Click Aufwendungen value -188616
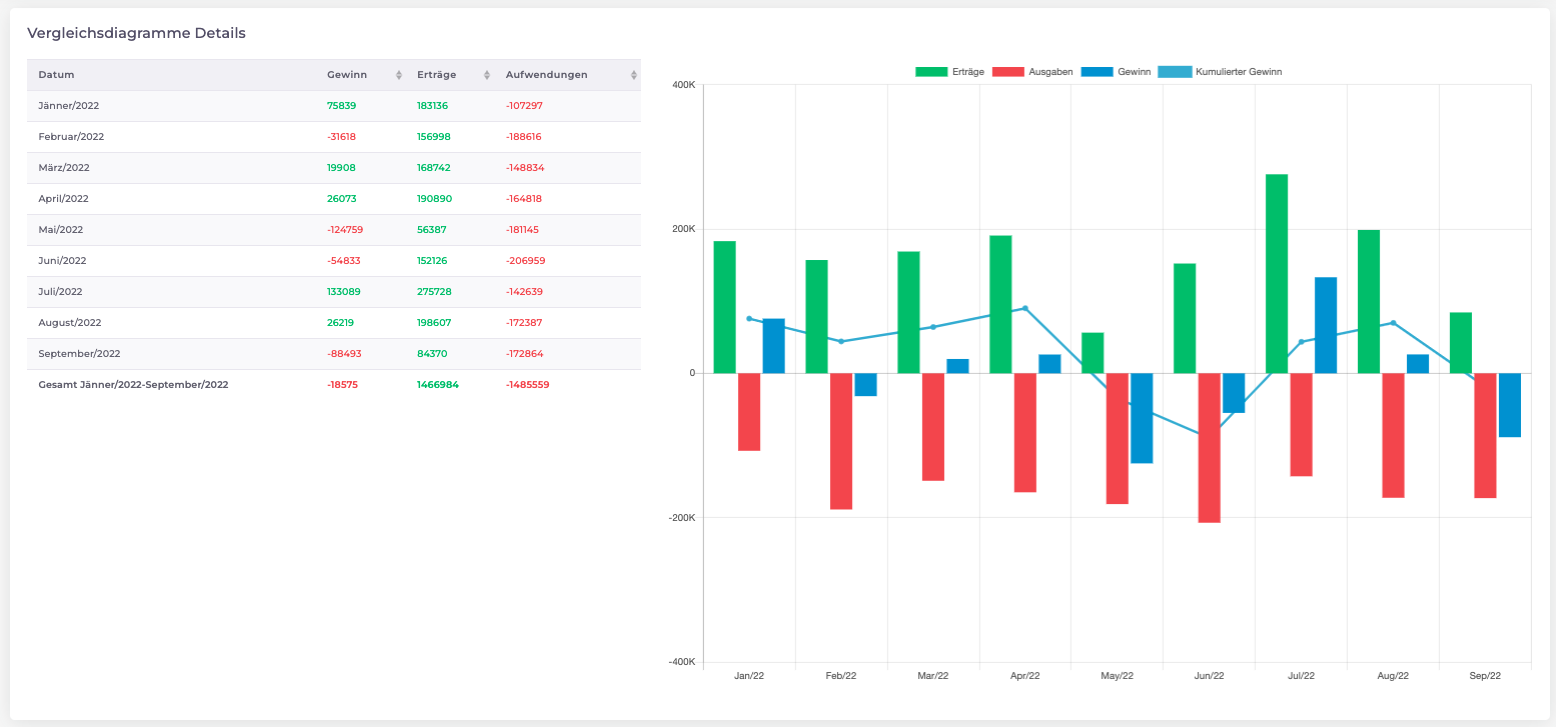This screenshot has height=727, width=1556. 524,136
